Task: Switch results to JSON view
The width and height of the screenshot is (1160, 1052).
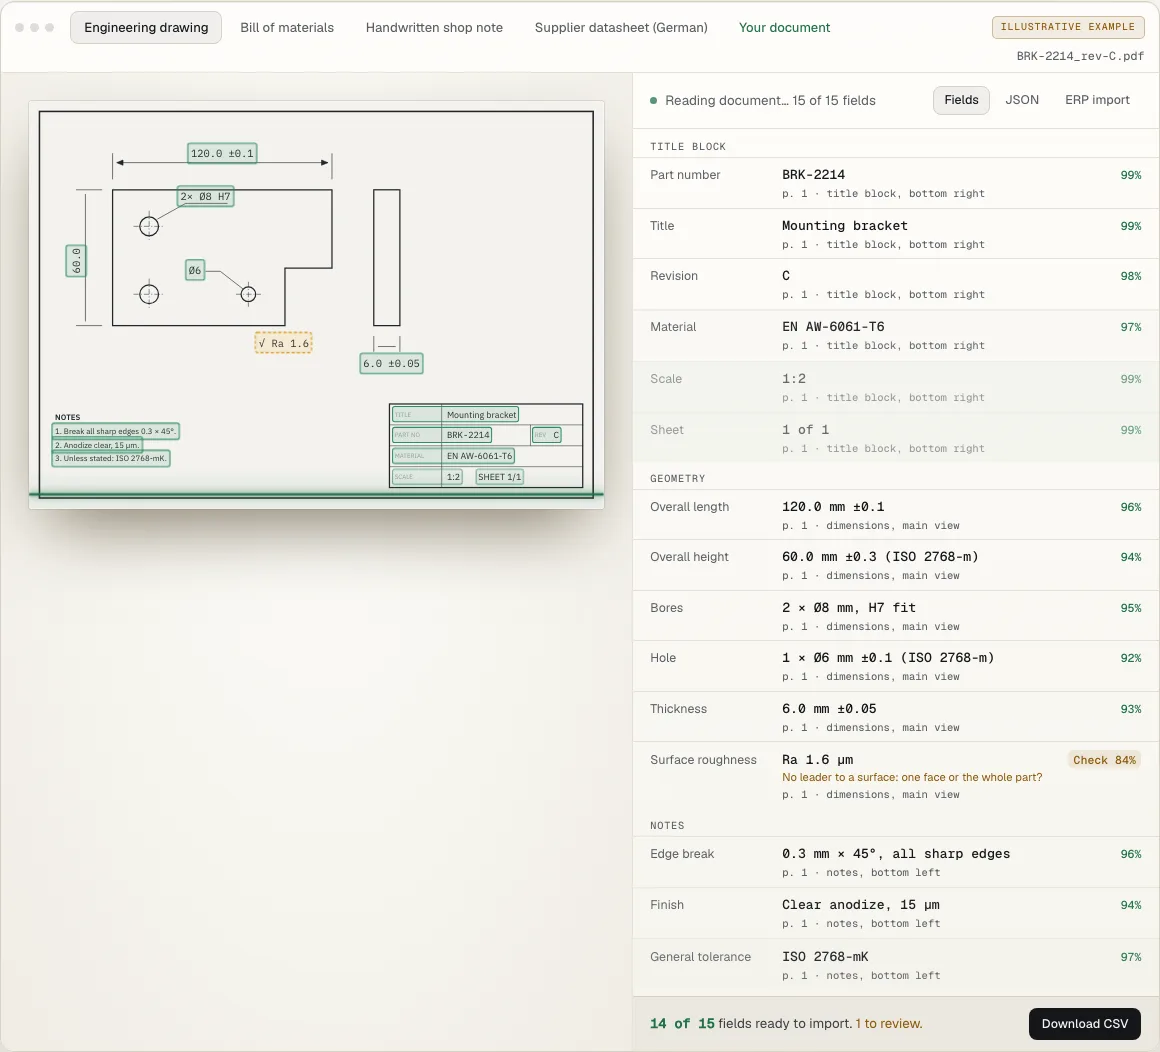Action: (x=1022, y=100)
